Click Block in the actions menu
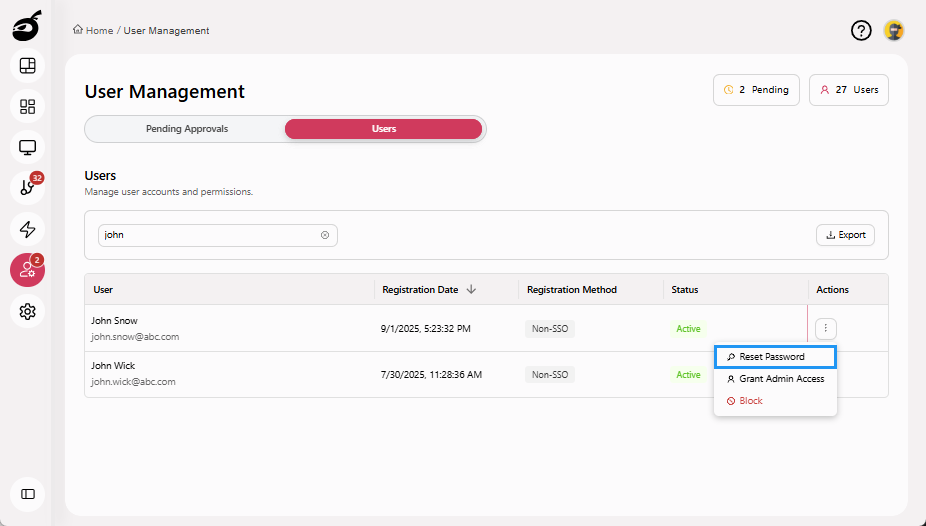The image size is (926, 526). 750,401
